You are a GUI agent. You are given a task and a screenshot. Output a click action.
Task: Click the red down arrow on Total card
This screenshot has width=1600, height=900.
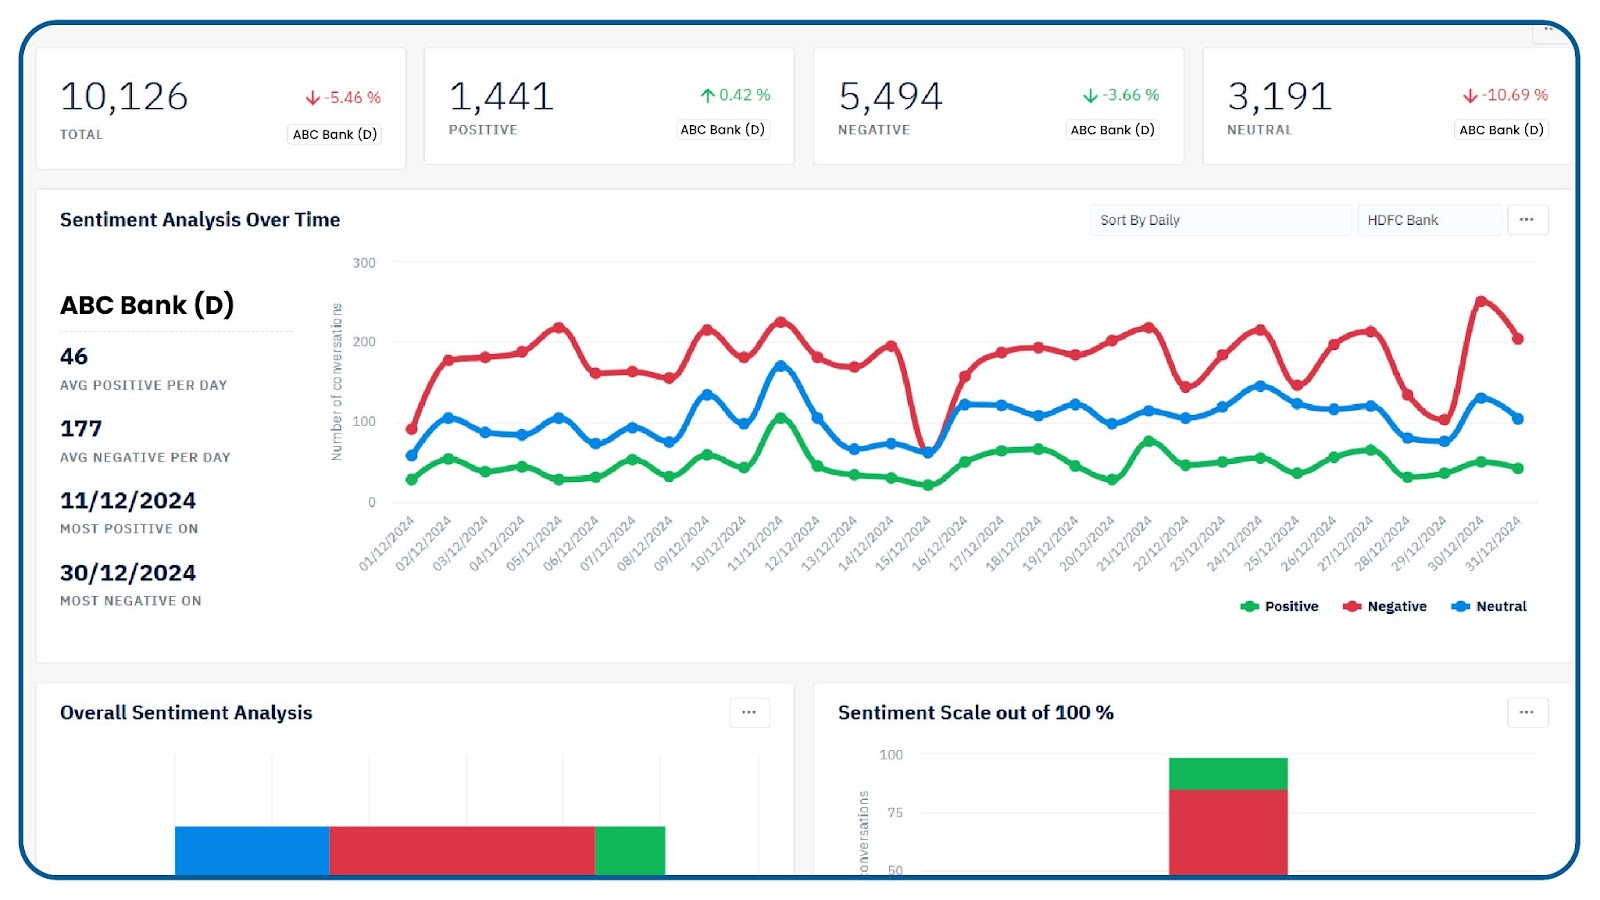point(313,98)
